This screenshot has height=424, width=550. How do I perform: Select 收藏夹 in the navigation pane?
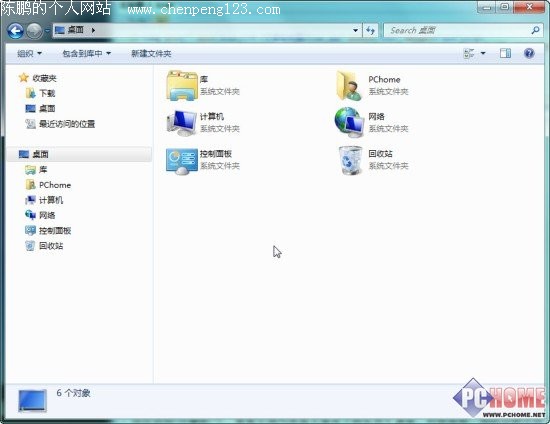(x=44, y=78)
